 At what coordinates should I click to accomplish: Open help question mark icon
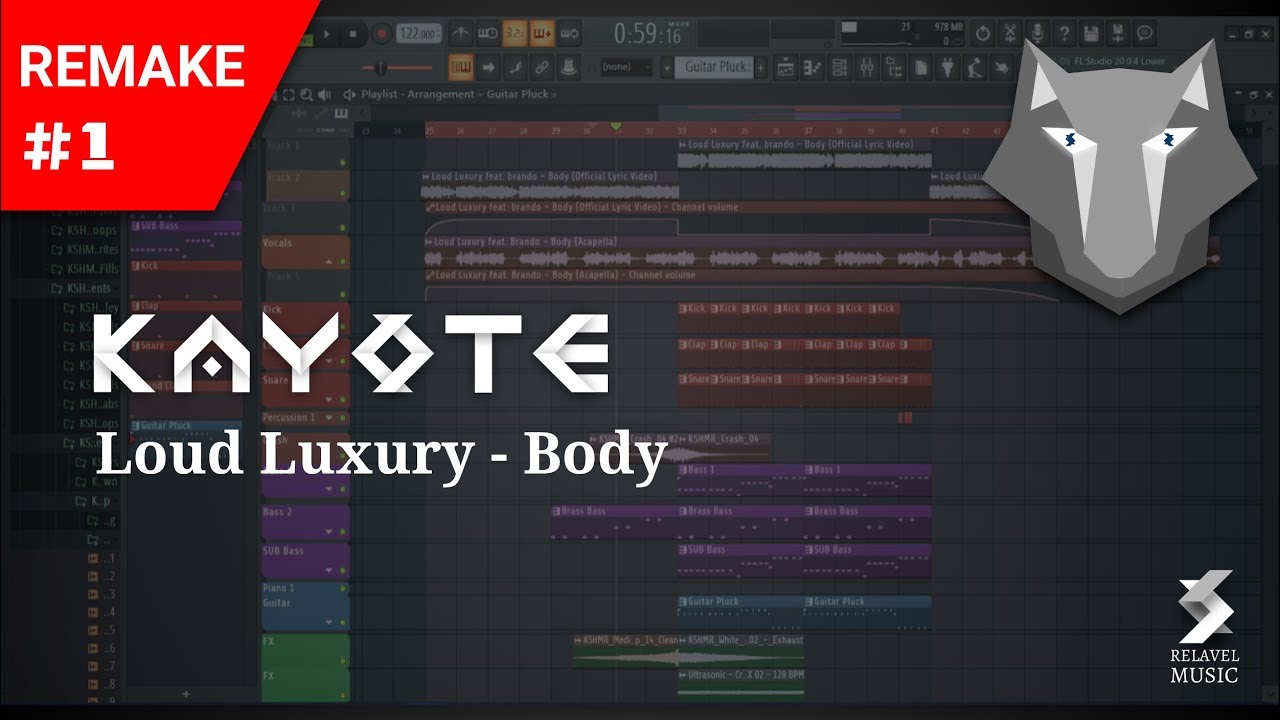[1064, 34]
